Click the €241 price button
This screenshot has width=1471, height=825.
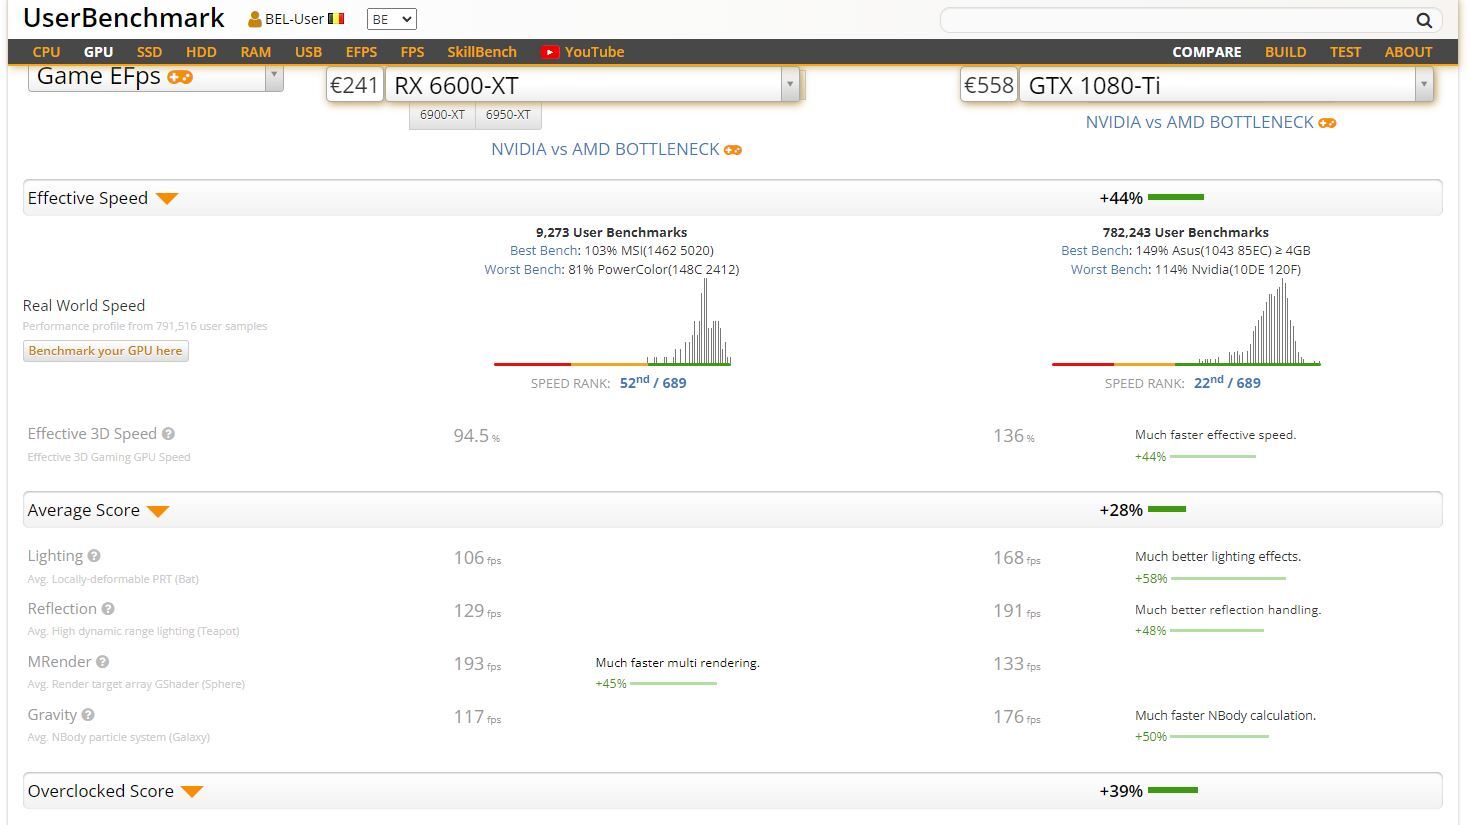pyautogui.click(x=354, y=85)
